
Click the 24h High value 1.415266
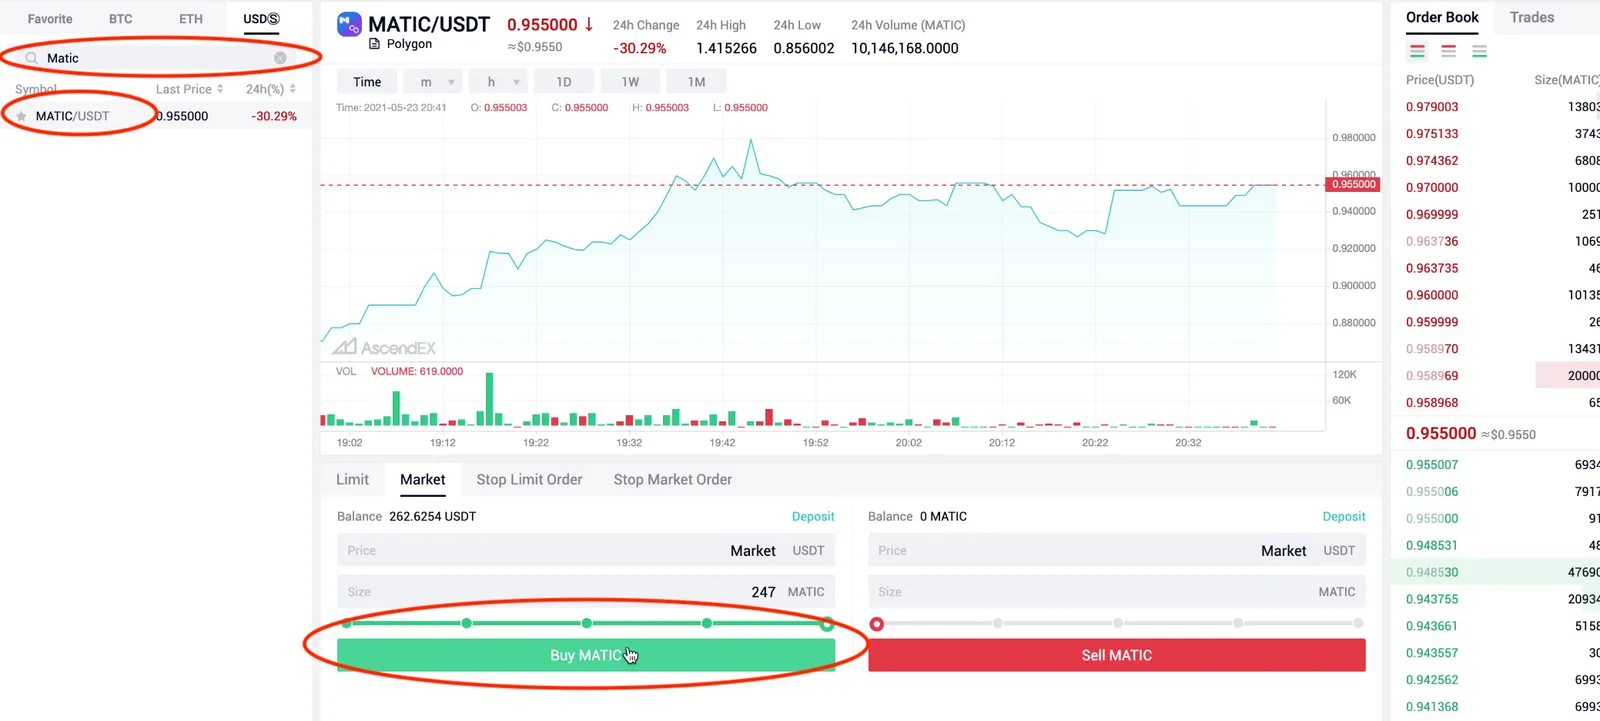pyautogui.click(x=726, y=48)
